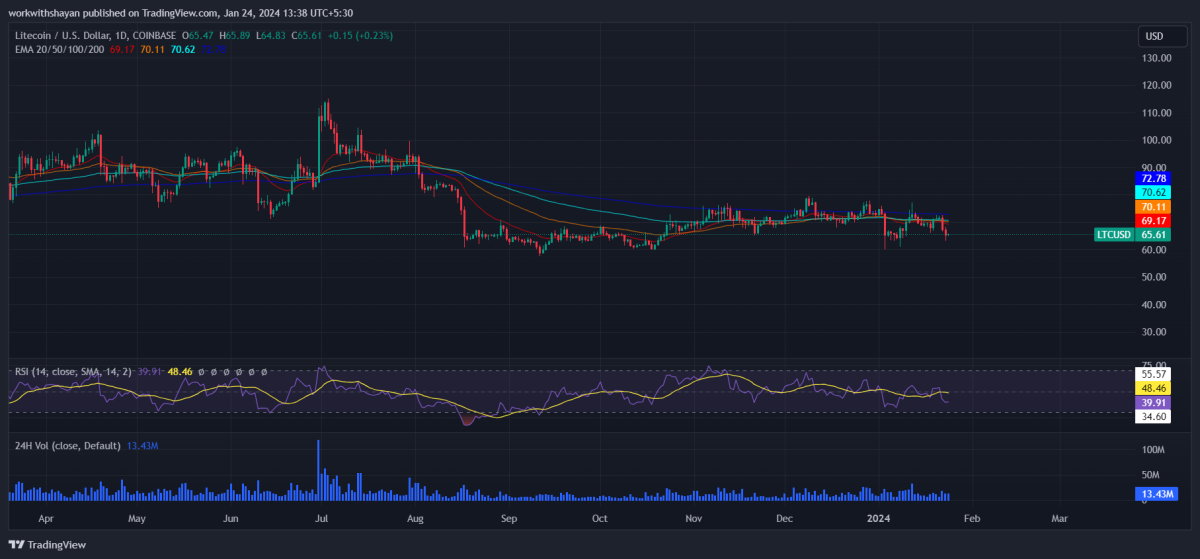Click the EMA 20/50/100/200 indicator legend
Image resolution: width=1200 pixels, height=559 pixels.
60,48
